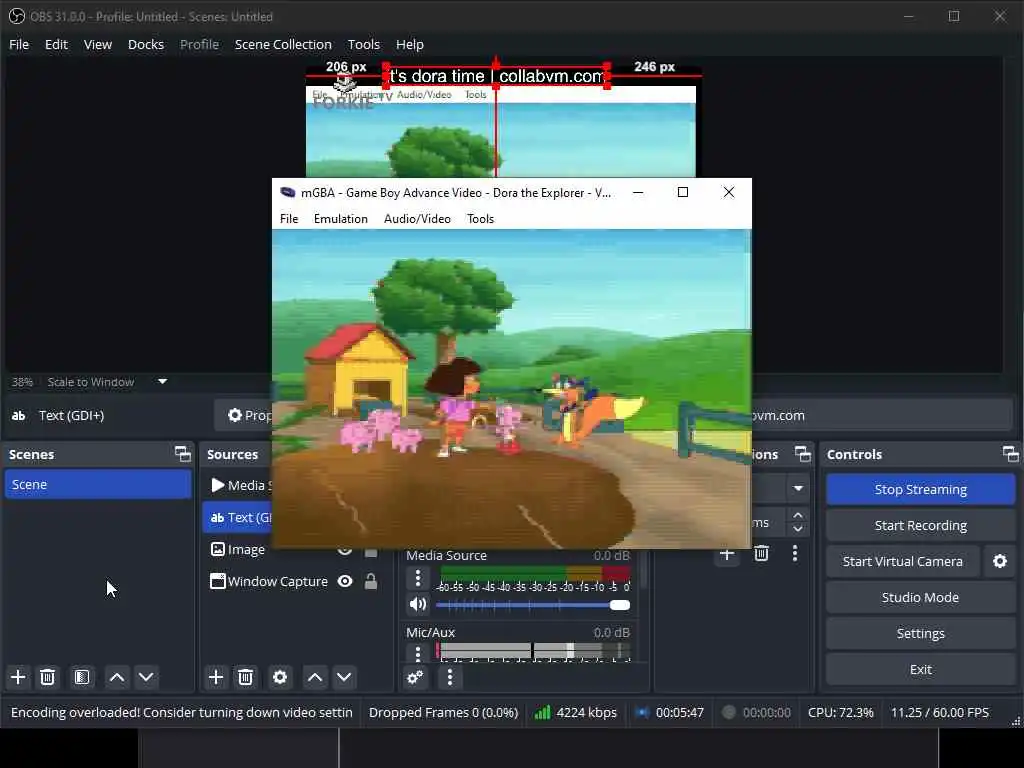
Task: Select the Media Source row in Sources
Action: tap(238, 485)
